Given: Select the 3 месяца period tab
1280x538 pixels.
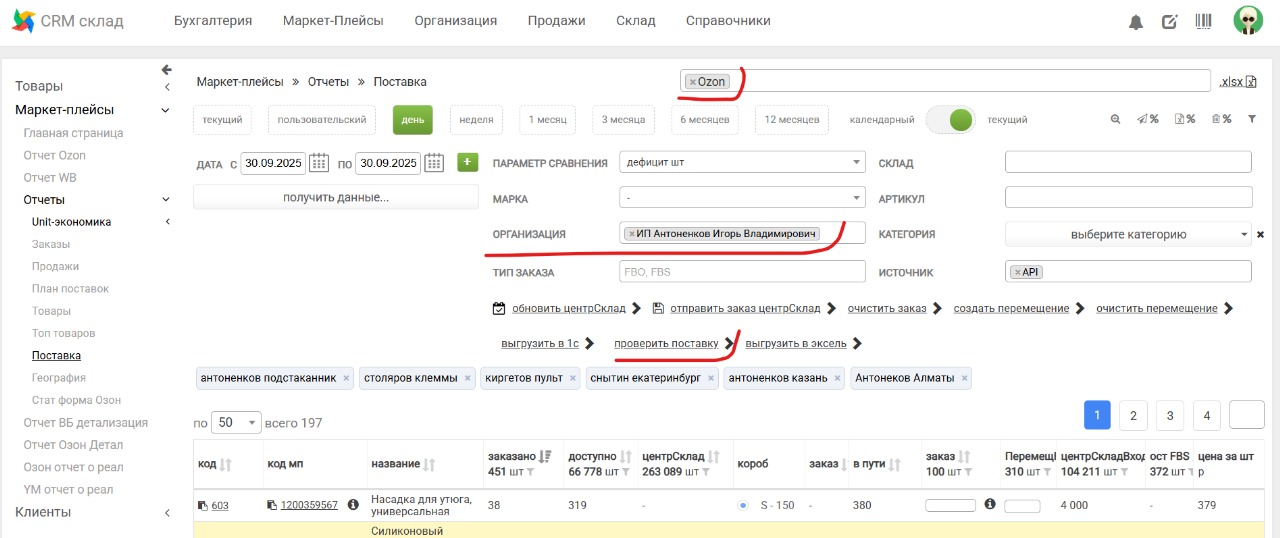Looking at the screenshot, I should pyautogui.click(x=618, y=120).
